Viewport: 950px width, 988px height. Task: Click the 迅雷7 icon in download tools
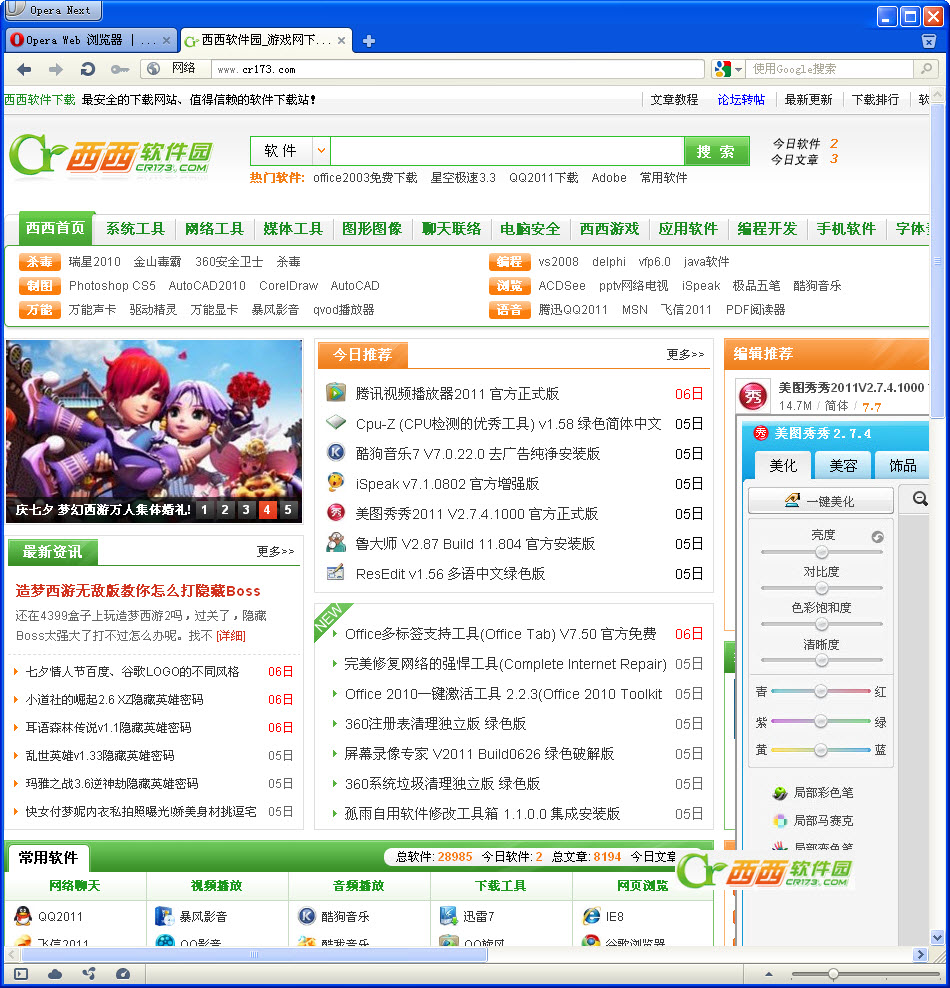448,916
